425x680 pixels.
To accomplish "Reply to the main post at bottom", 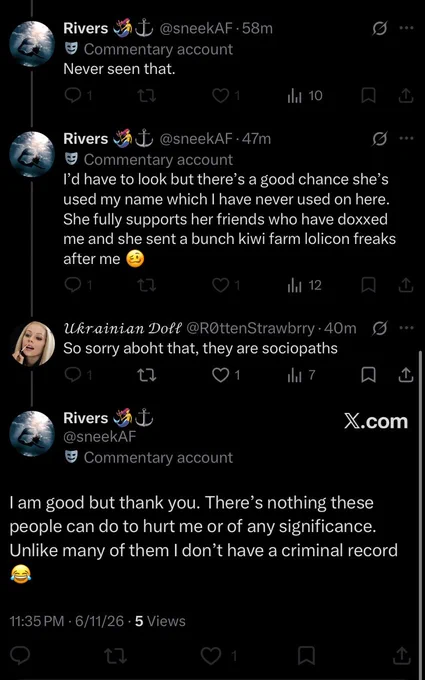I will pos(20,656).
